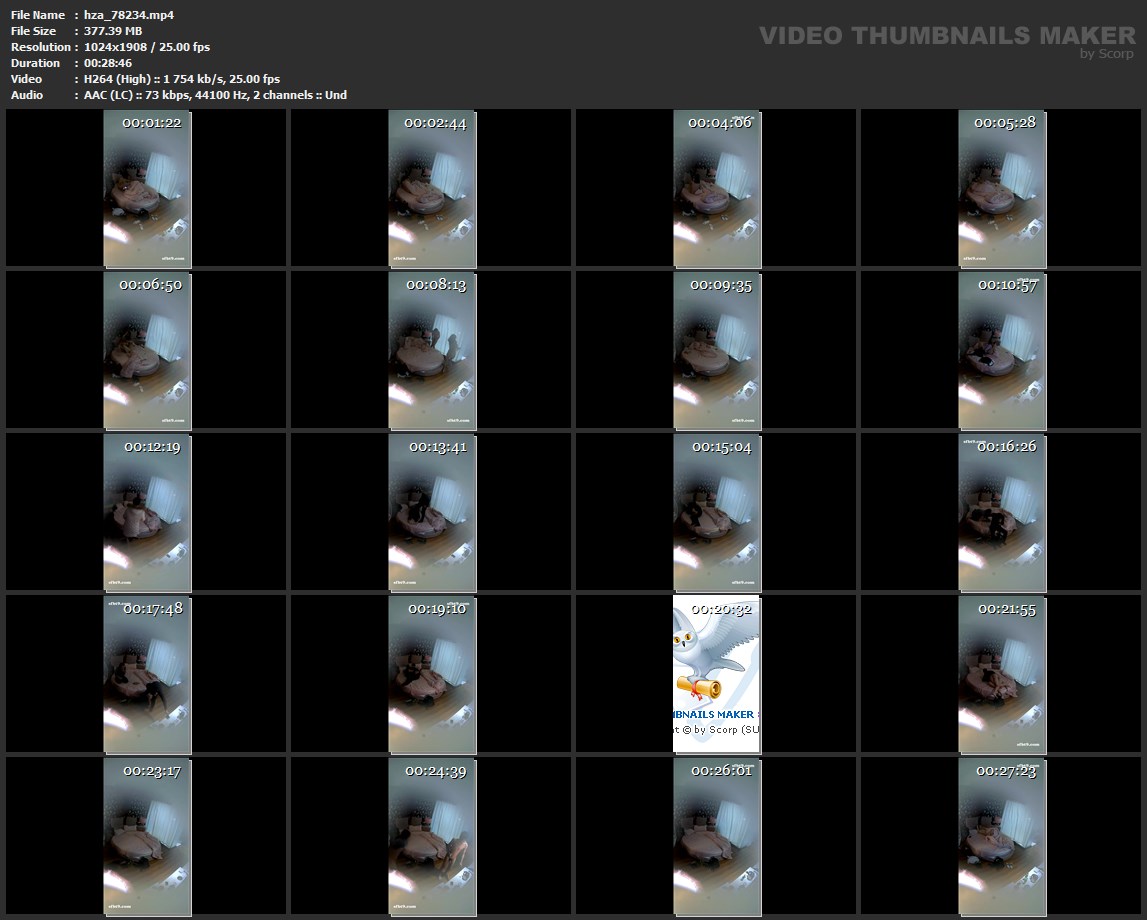Select the frame stamped 00:02:44
This screenshot has height=920, width=1147.
[432, 189]
